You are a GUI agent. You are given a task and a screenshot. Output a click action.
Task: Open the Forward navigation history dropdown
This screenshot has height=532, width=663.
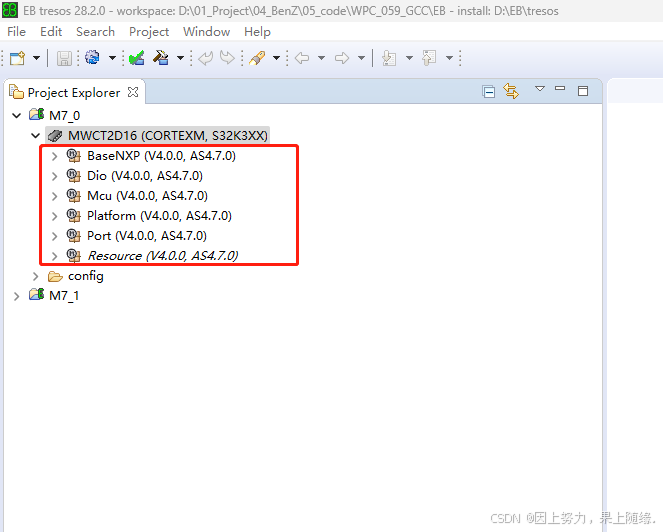(361, 58)
